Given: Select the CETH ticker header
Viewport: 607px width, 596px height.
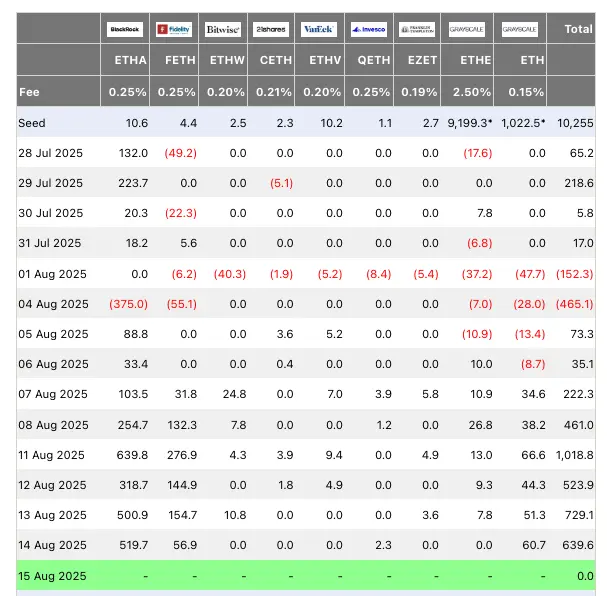Looking at the screenshot, I should coord(276,60).
